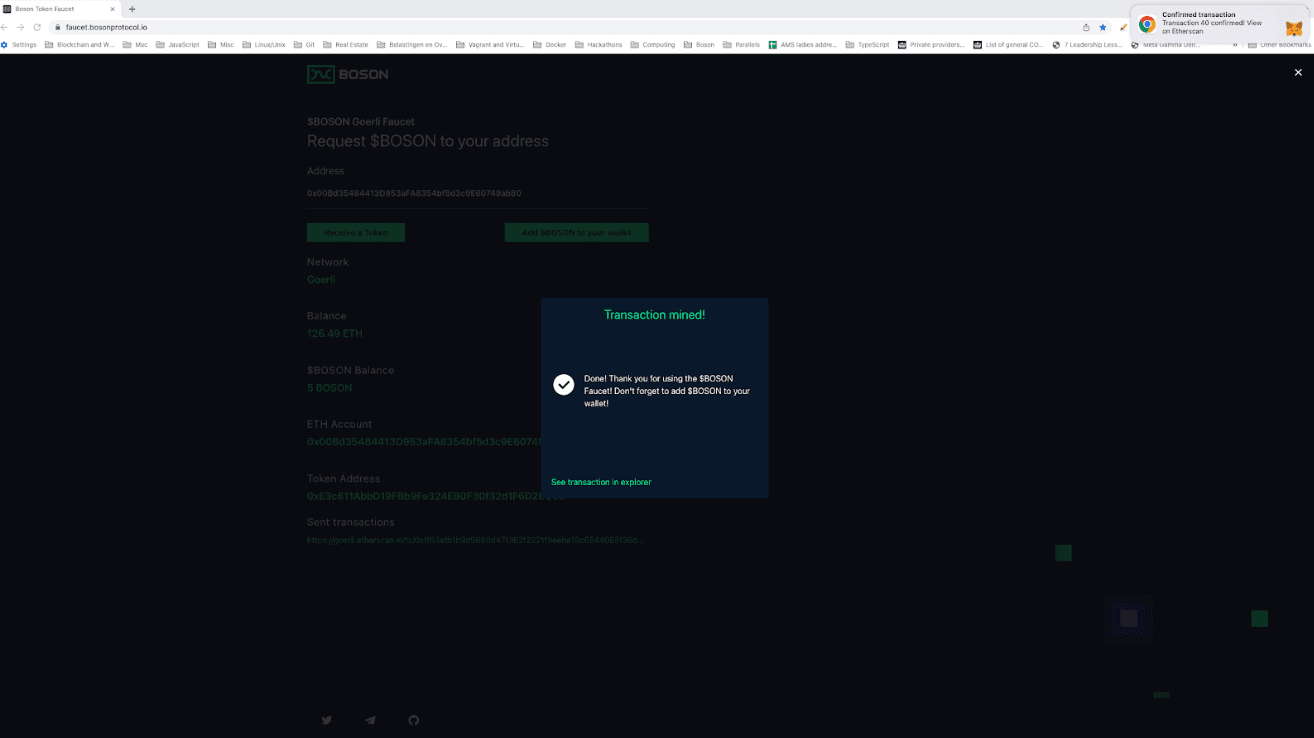Open the Linux/Unix bookmark folder
Screen dimensions: 1314x738
click(x=264, y=45)
